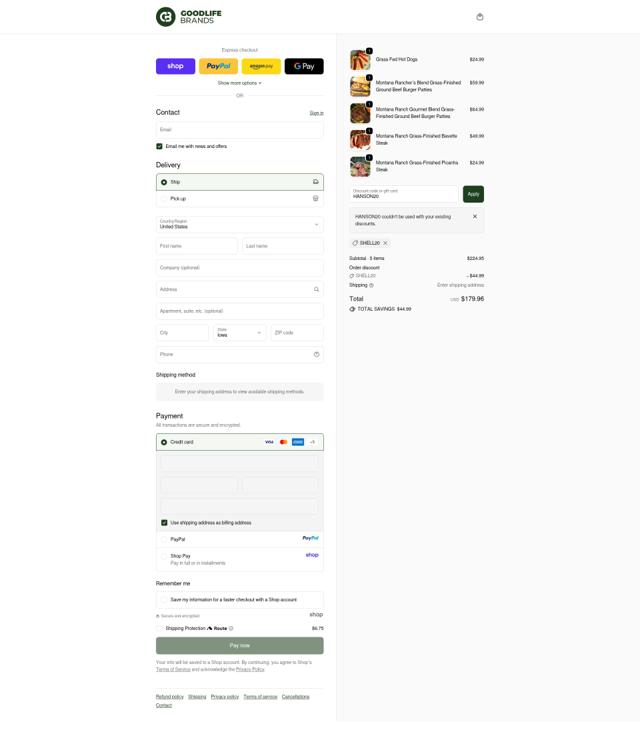Click the Email input field
Screen dimensions: 640x748
[x=239, y=130]
